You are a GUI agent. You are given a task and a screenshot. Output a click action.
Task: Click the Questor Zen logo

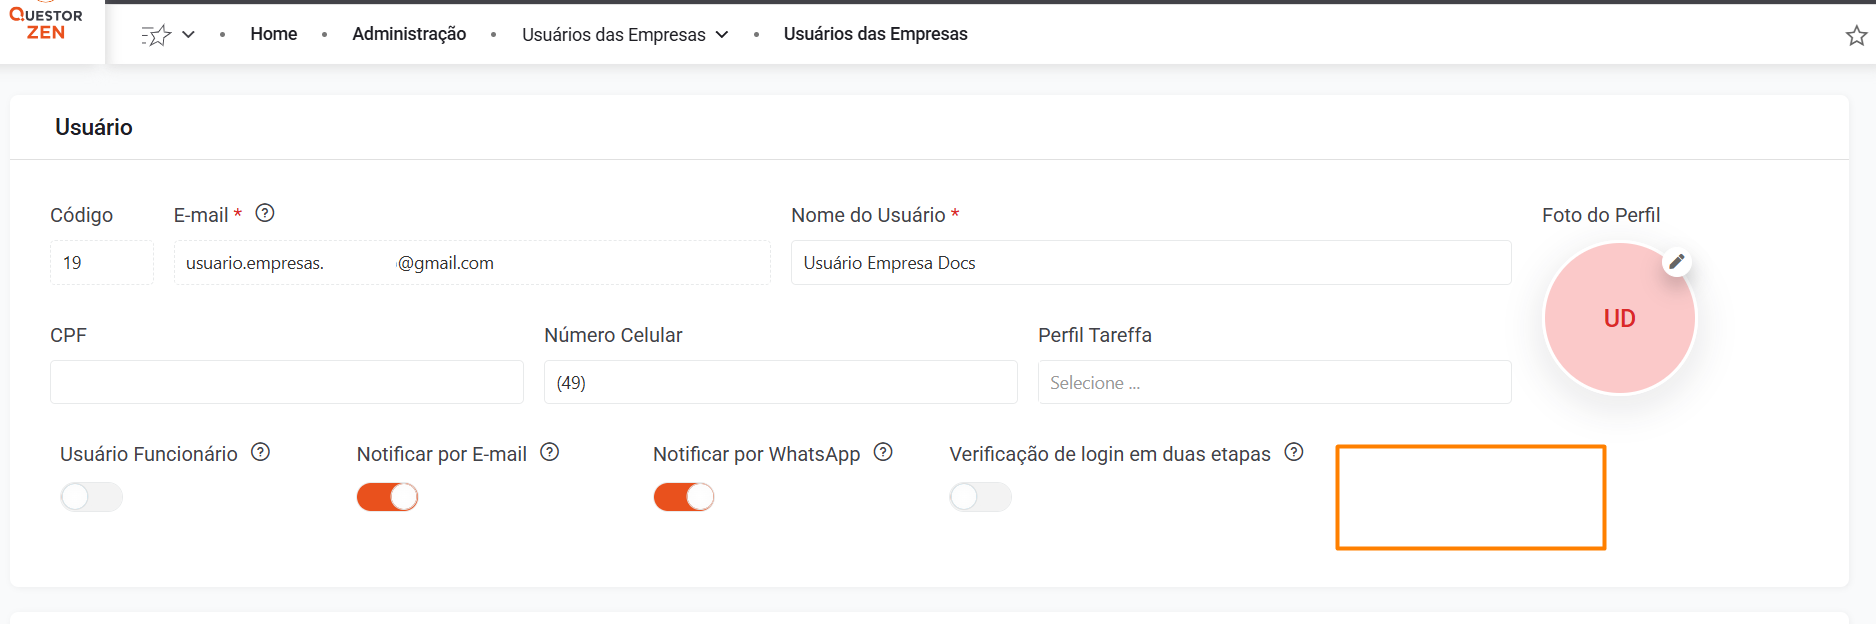pos(46,24)
